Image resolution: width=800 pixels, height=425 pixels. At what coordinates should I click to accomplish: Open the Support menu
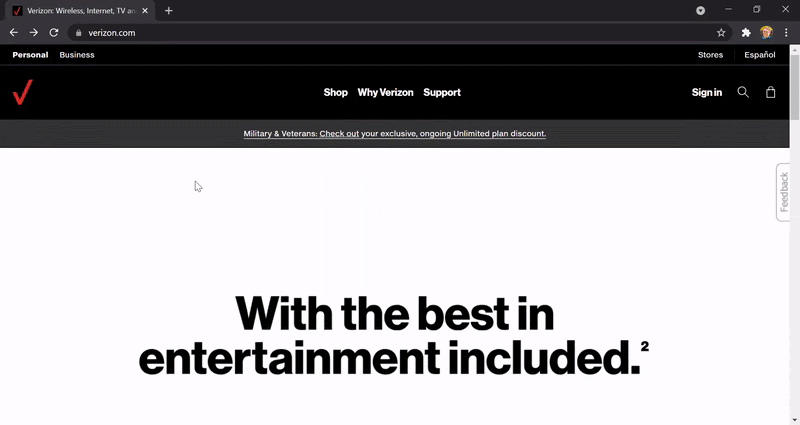(x=442, y=92)
